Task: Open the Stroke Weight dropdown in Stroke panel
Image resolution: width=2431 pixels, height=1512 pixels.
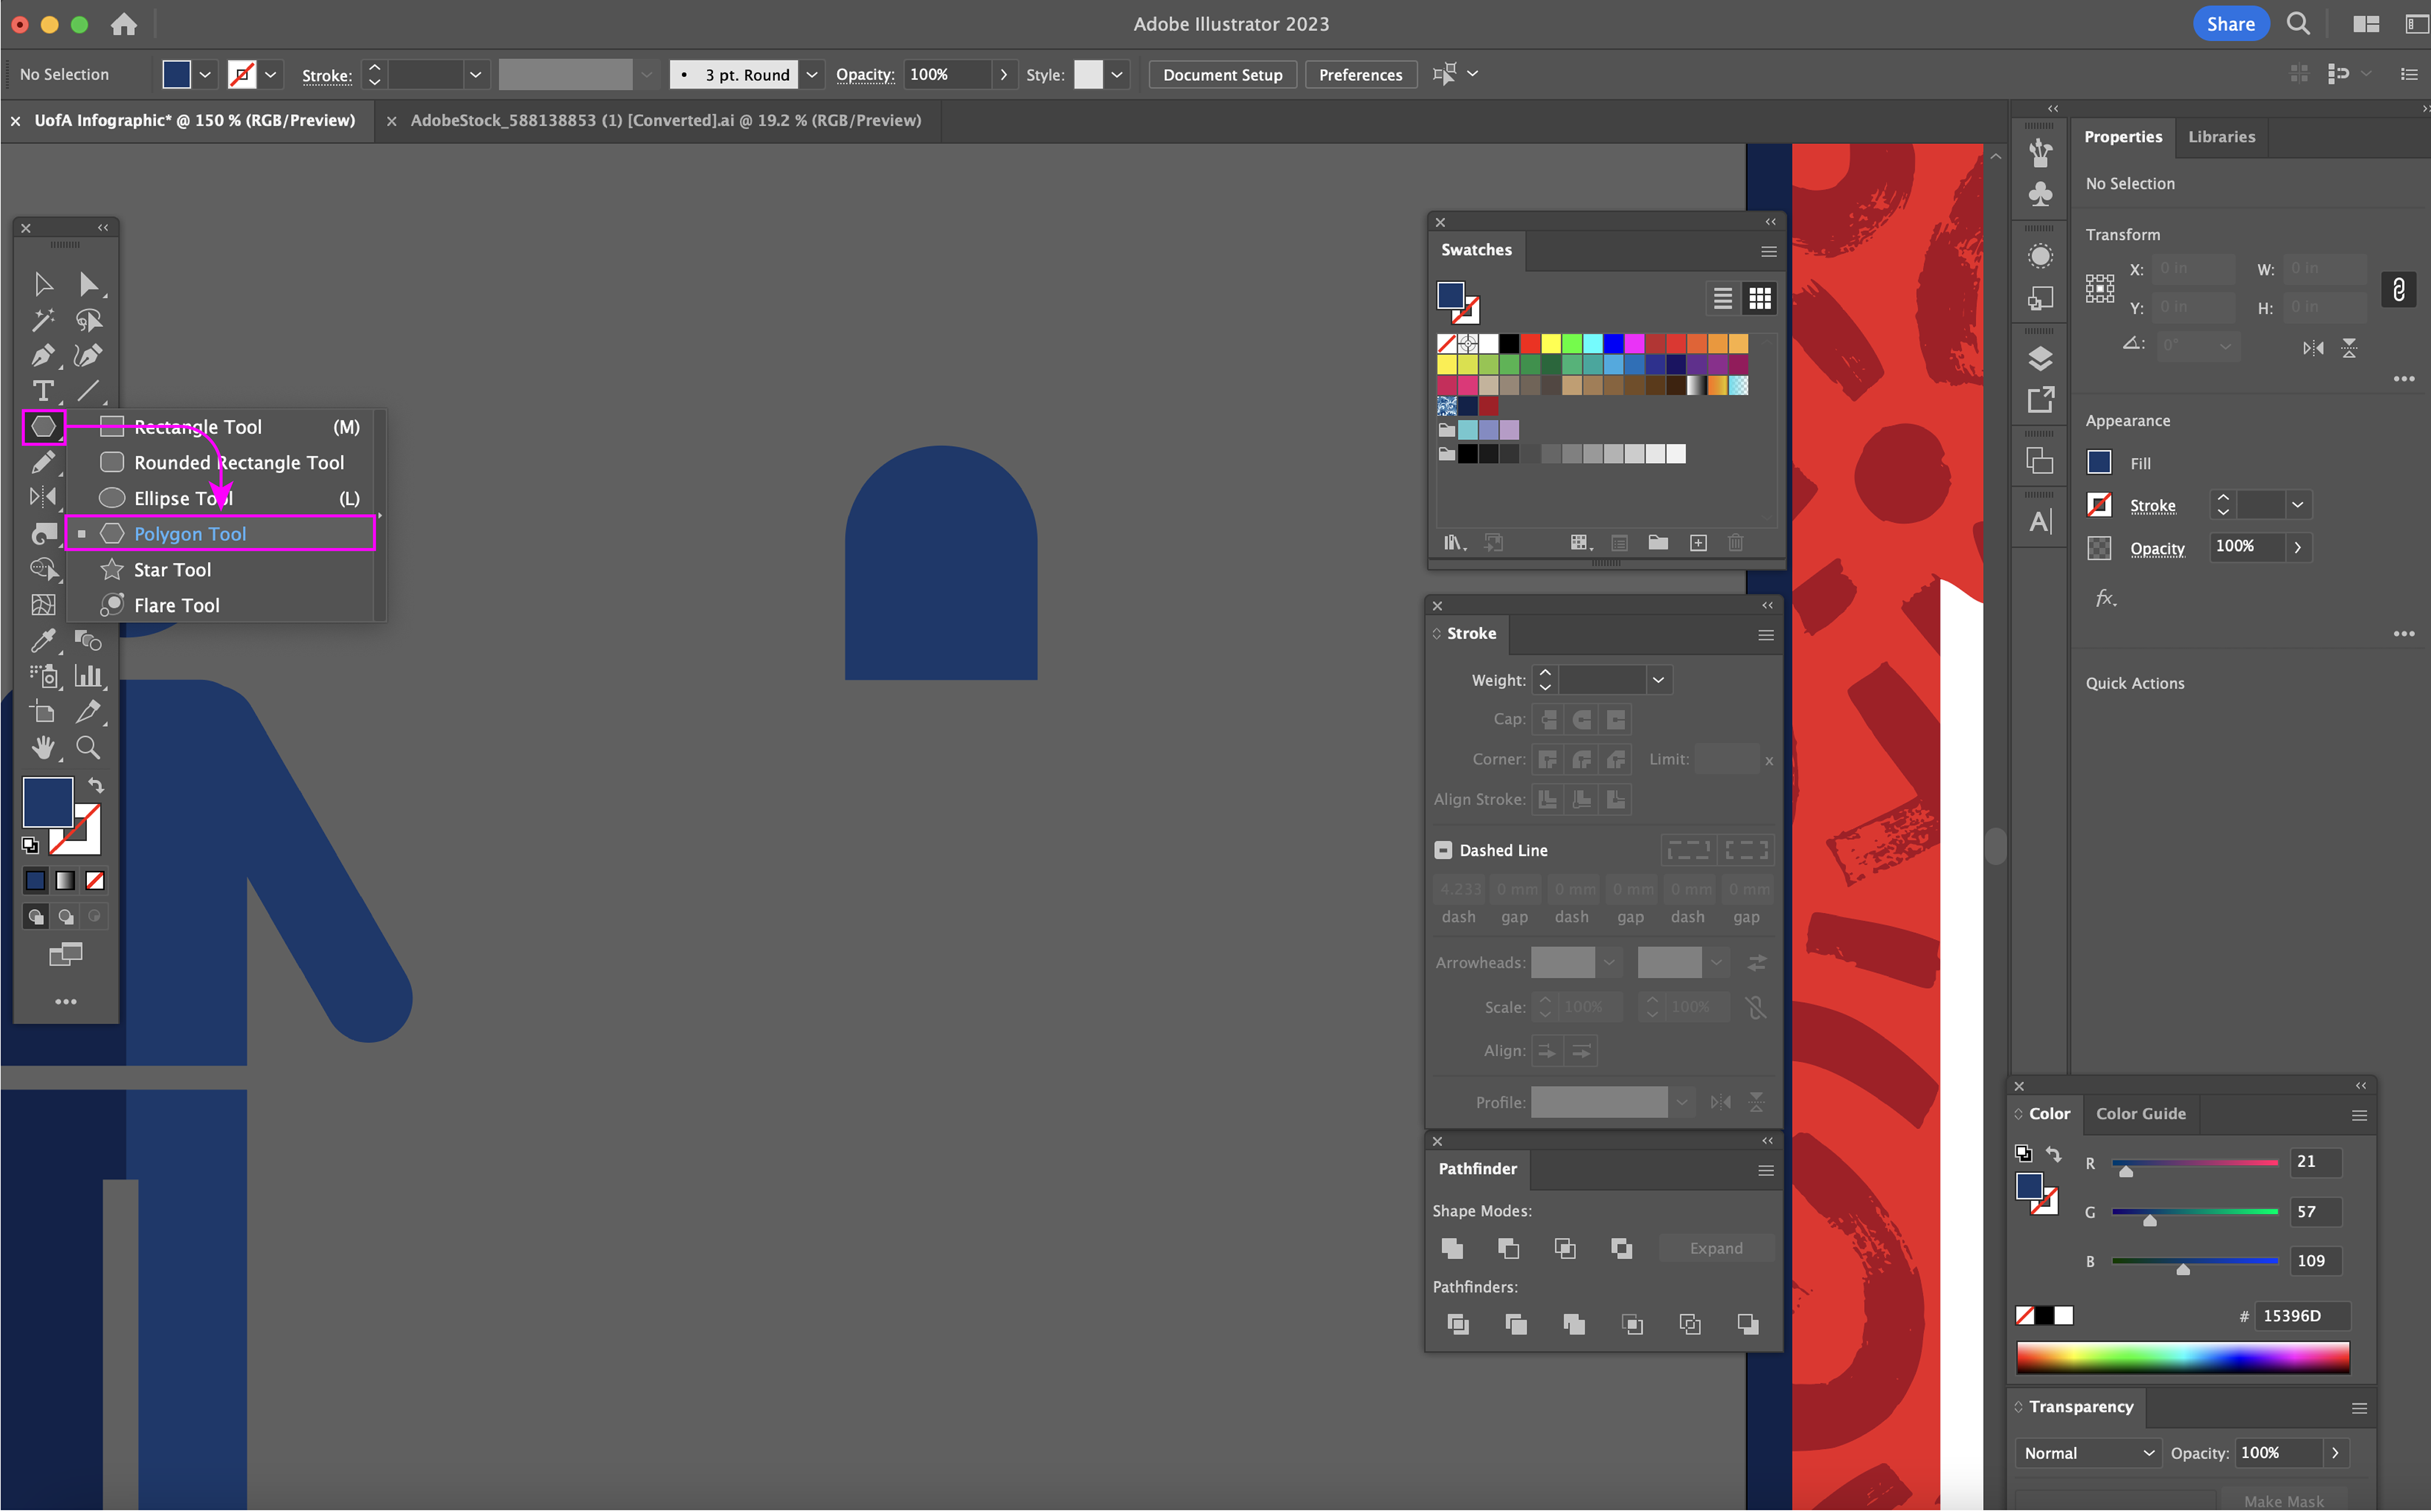Action: pyautogui.click(x=1658, y=680)
